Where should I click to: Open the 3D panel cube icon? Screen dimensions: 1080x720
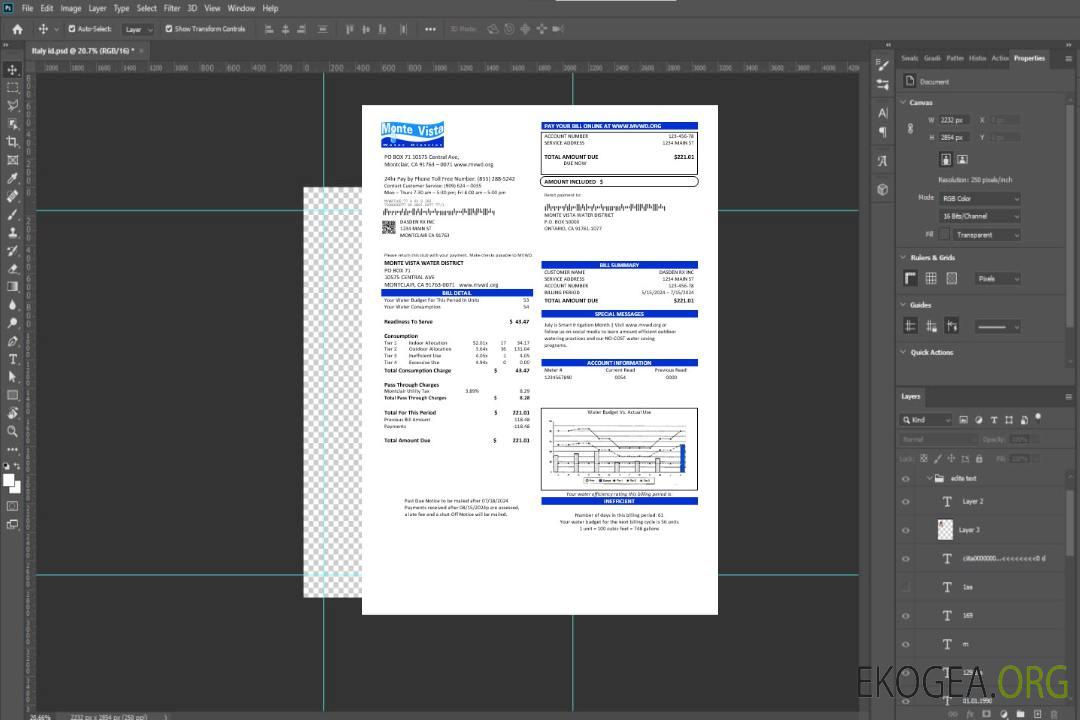pyautogui.click(x=883, y=189)
